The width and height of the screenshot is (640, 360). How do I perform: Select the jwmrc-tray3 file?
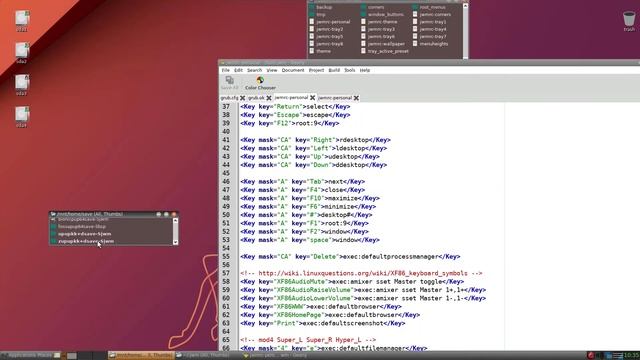[377, 29]
